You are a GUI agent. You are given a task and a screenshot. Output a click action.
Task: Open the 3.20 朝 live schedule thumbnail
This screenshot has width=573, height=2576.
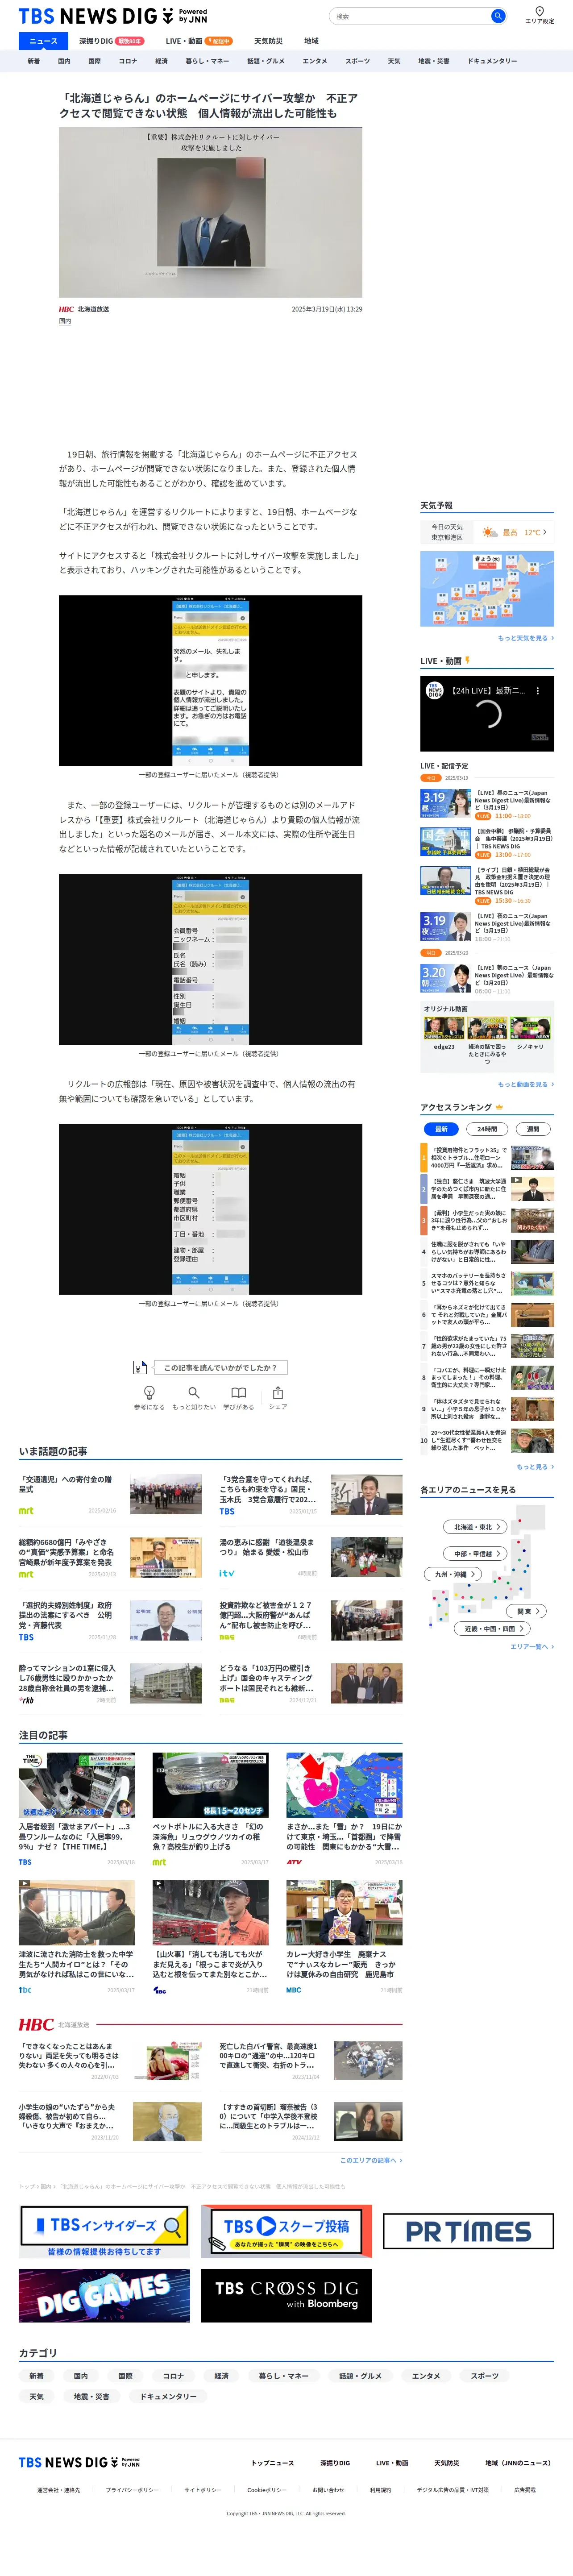pyautogui.click(x=445, y=977)
